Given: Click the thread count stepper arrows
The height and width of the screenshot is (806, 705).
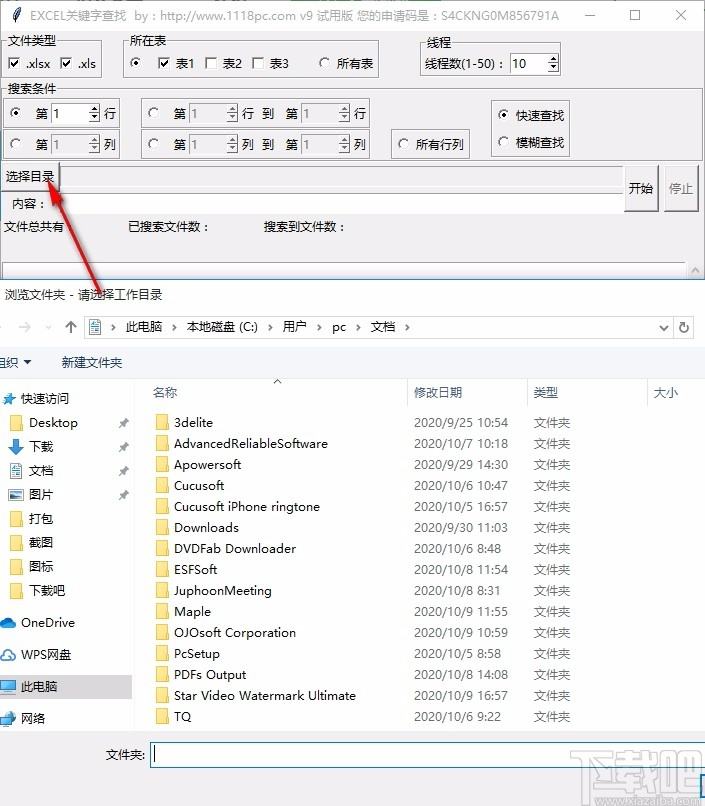Looking at the screenshot, I should (553, 63).
